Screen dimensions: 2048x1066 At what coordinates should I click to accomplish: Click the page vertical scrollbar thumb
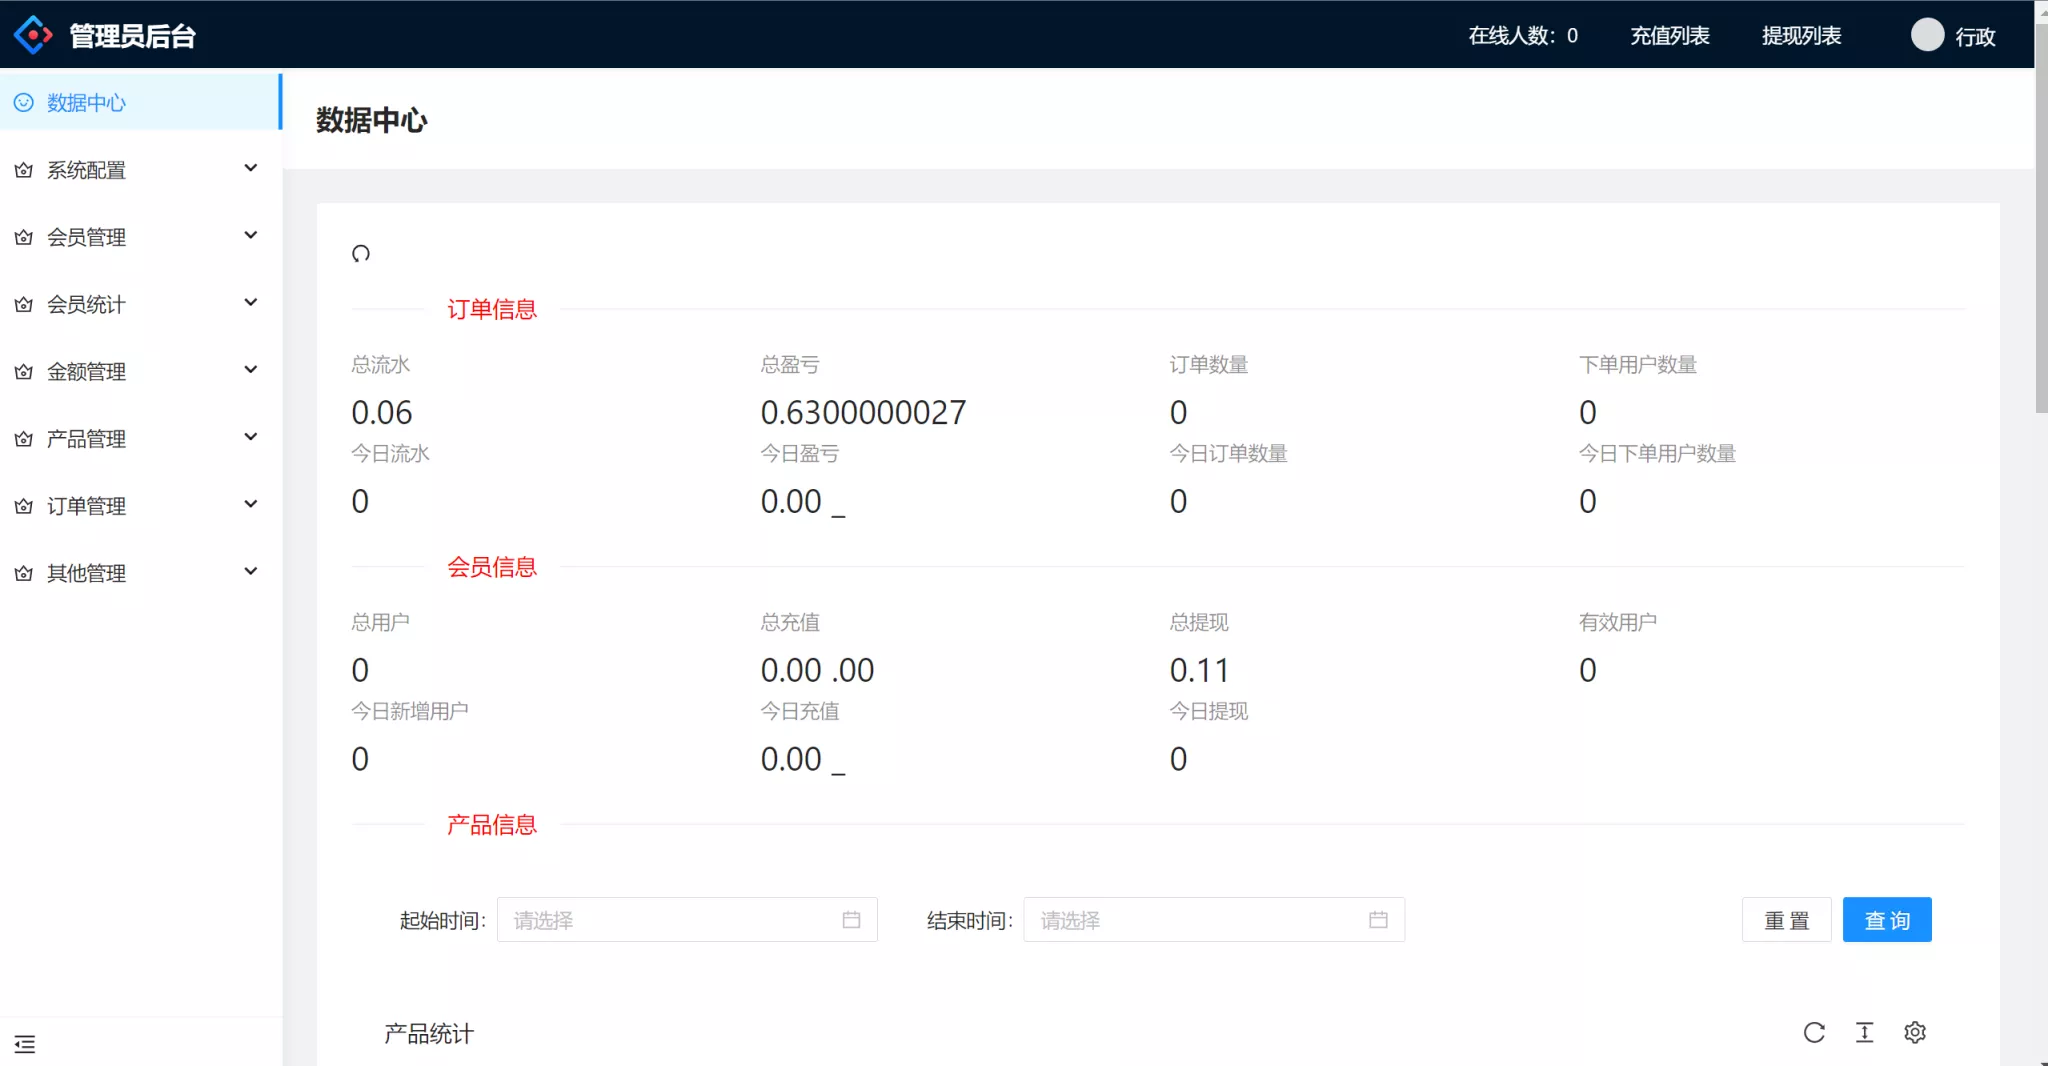[x=2041, y=217]
